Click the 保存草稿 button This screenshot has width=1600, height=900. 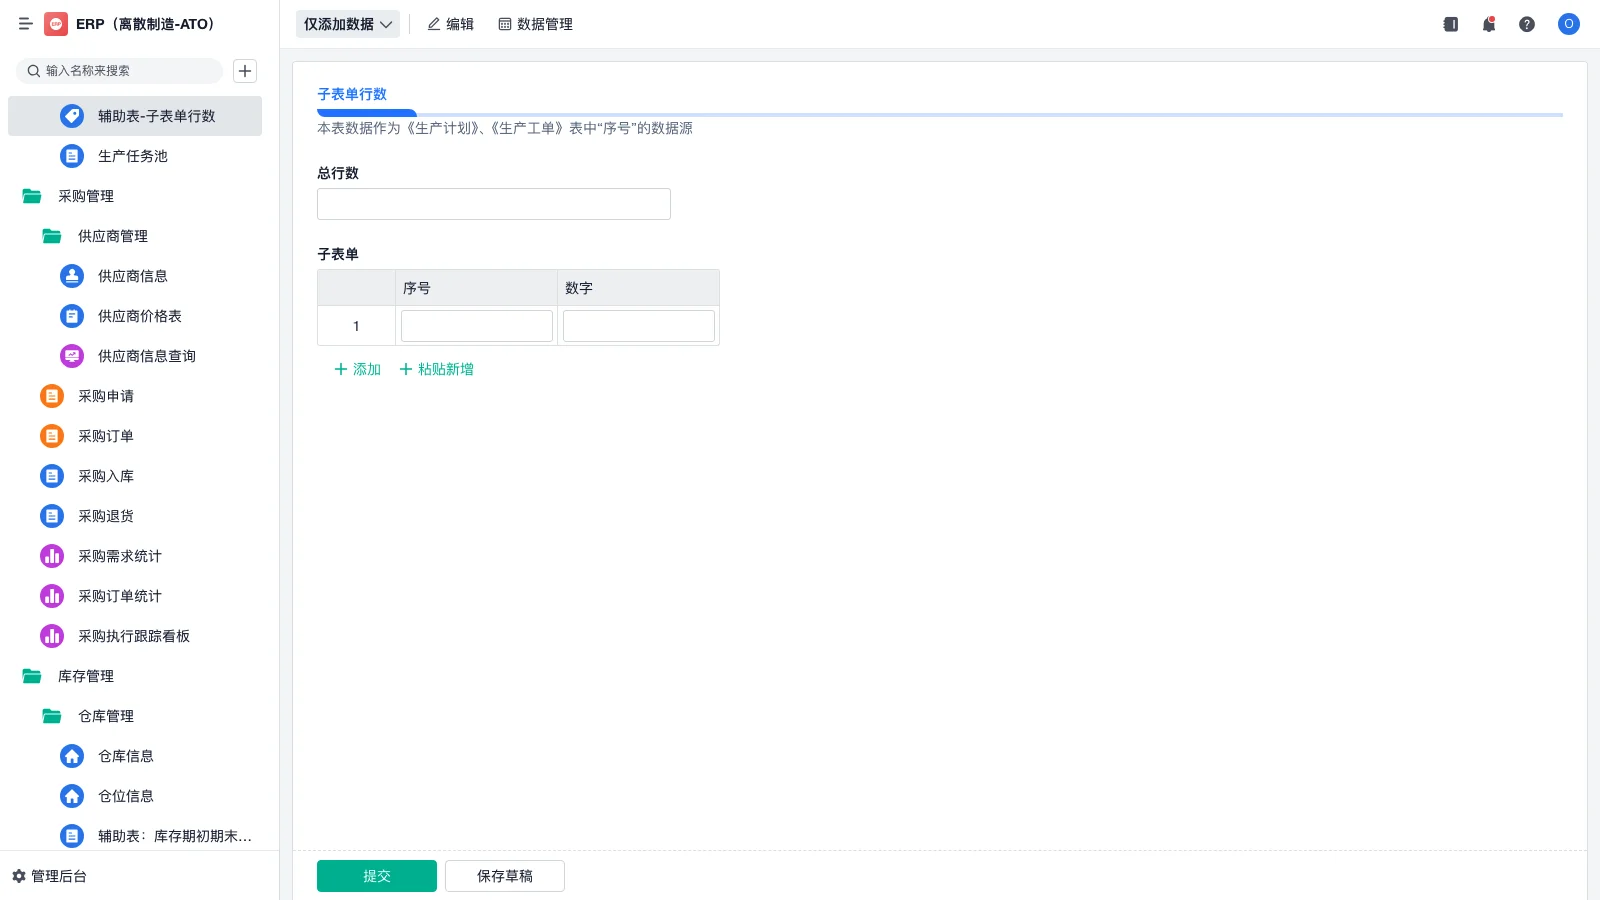504,876
